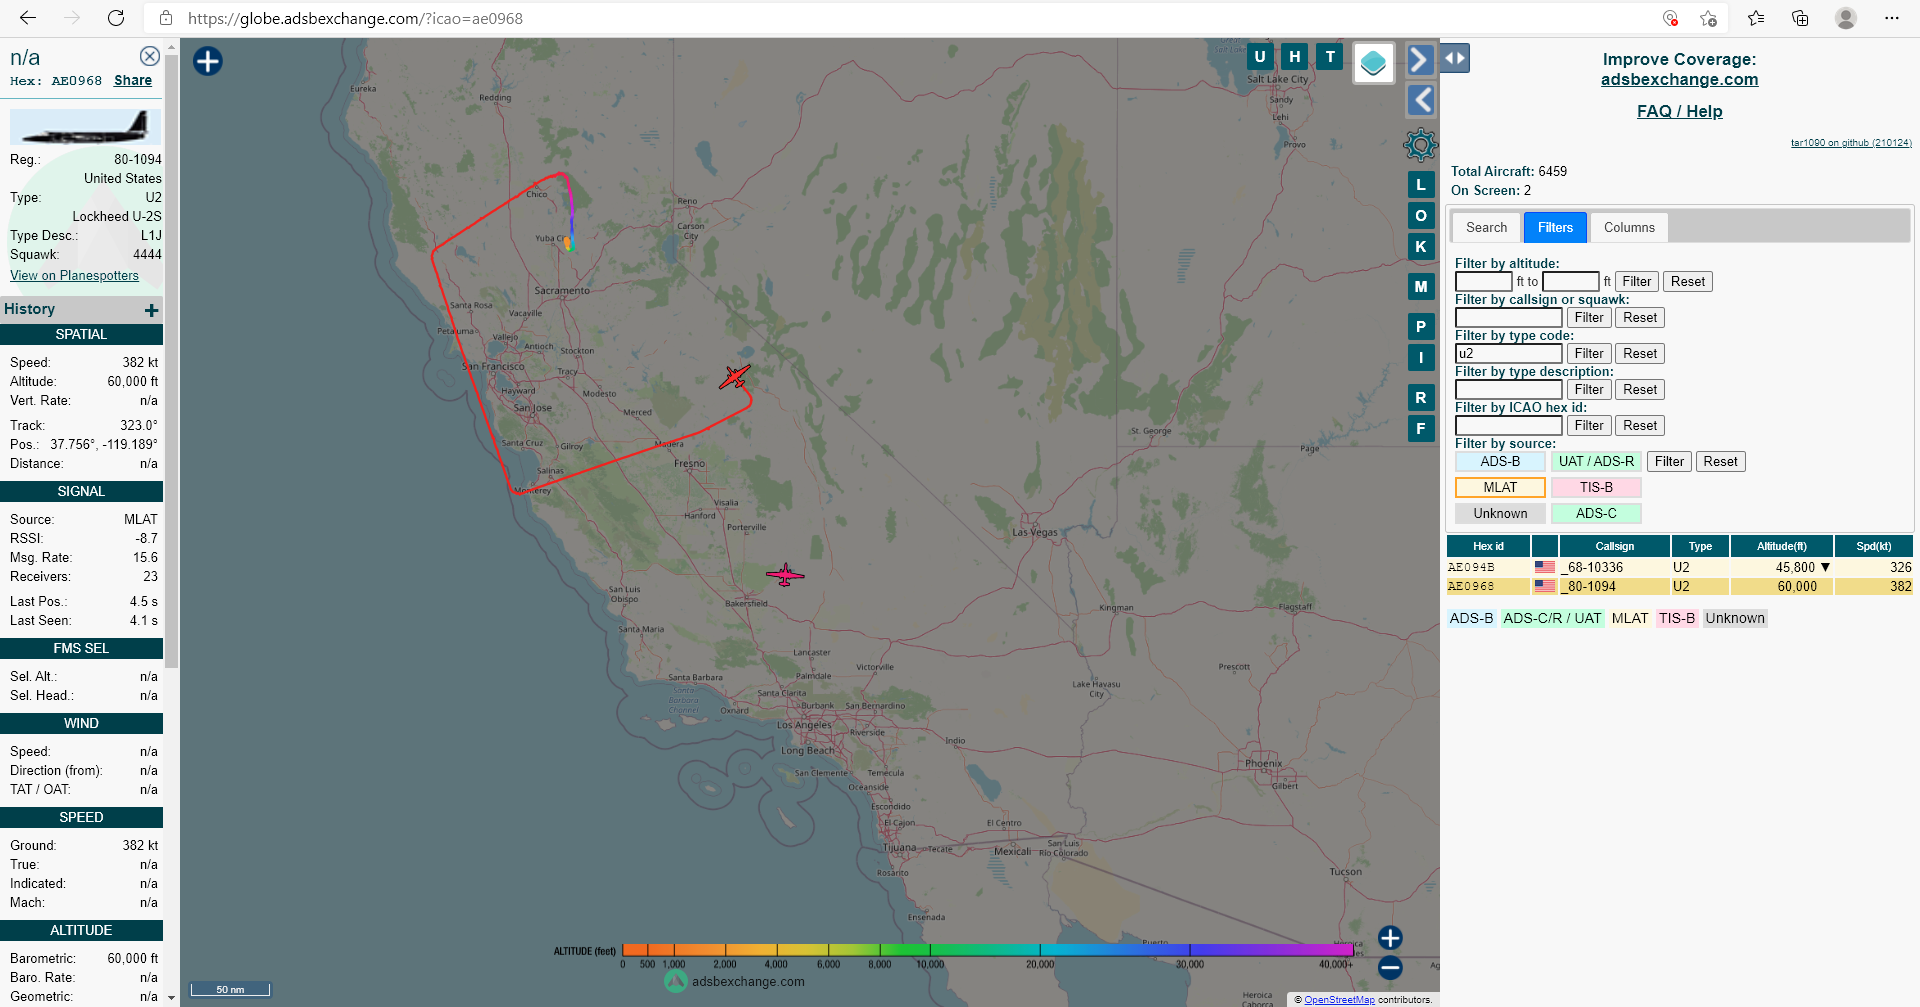
Task: Select aircraft row AE094B
Action: 1679,567
